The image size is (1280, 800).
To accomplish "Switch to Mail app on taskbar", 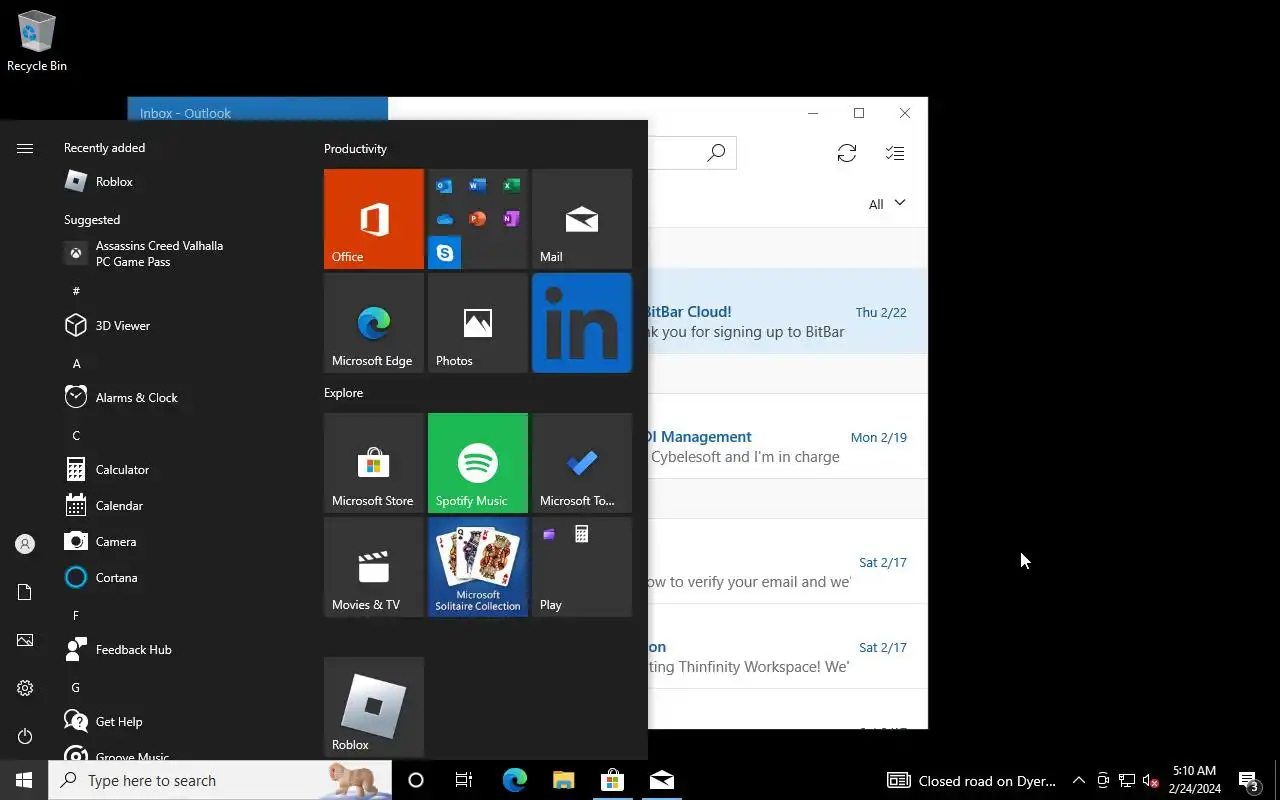I will tap(661, 780).
